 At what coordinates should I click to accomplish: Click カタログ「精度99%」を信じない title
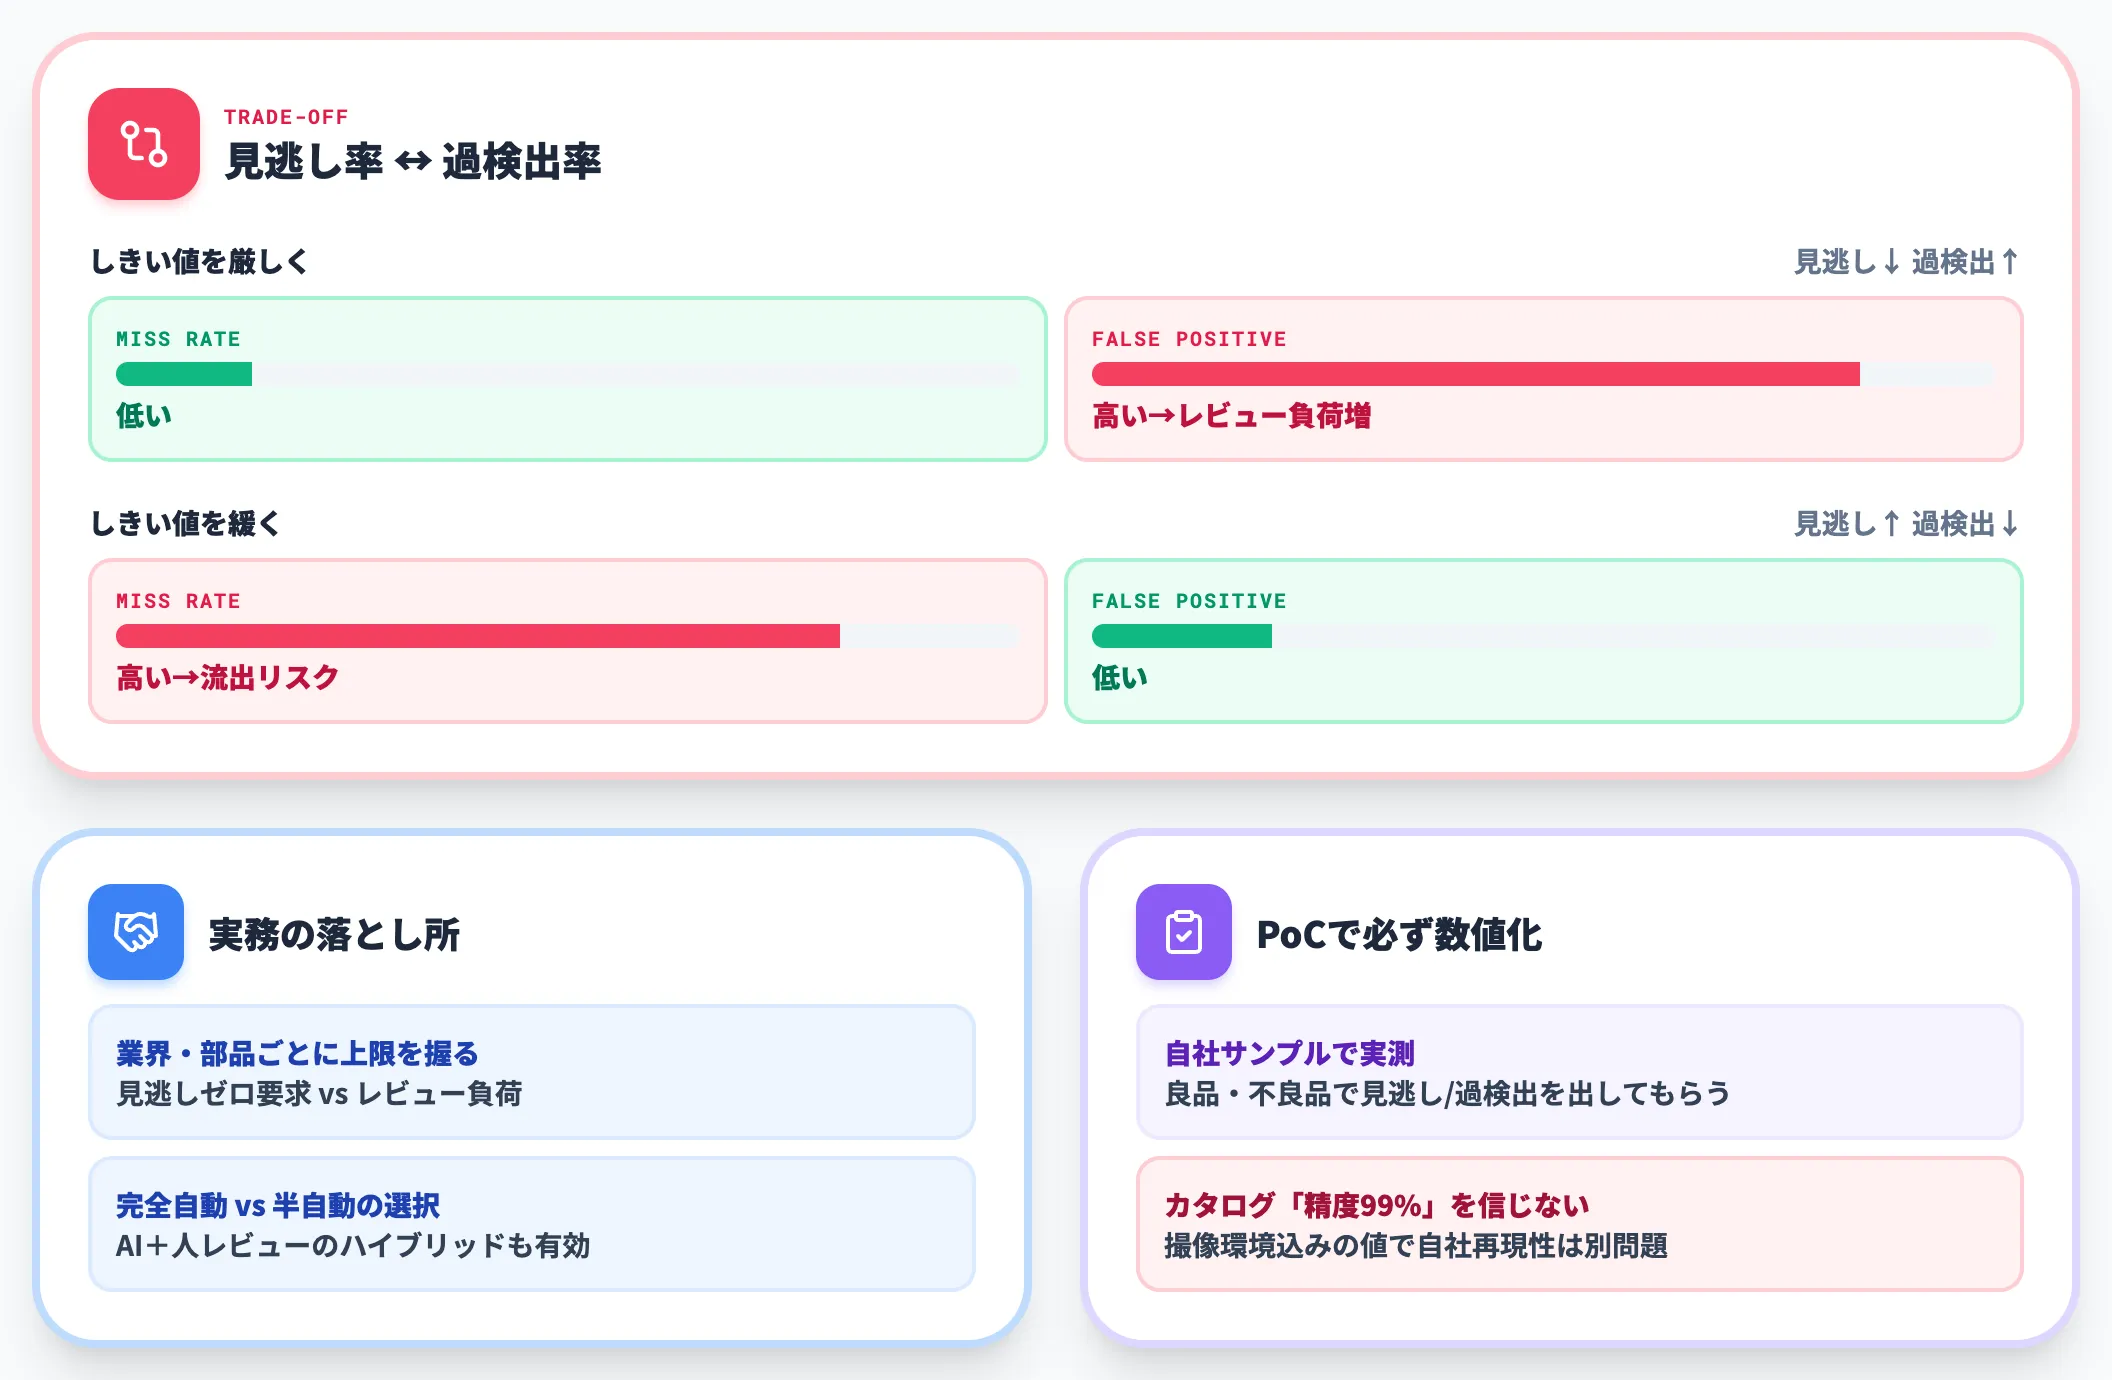tap(1377, 1205)
